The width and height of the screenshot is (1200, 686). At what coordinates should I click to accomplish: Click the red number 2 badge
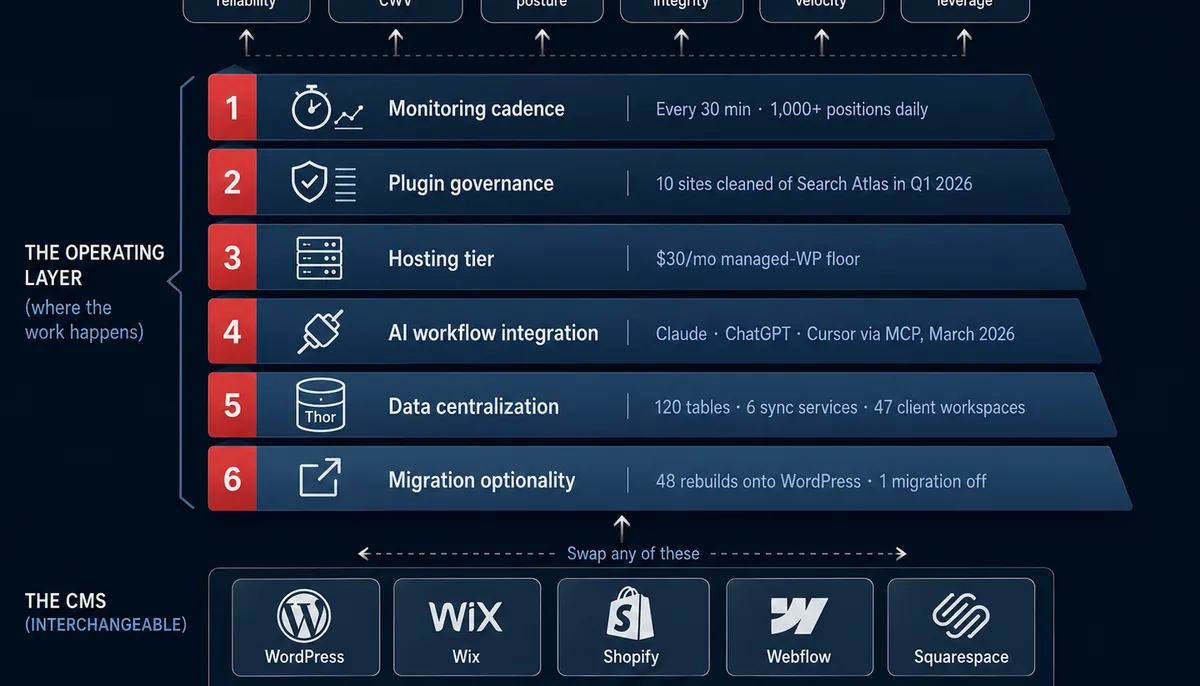(232, 182)
